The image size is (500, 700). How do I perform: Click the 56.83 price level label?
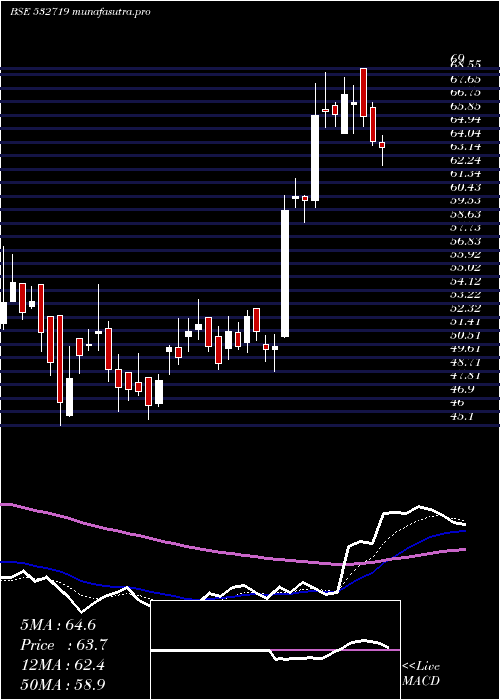click(x=465, y=241)
